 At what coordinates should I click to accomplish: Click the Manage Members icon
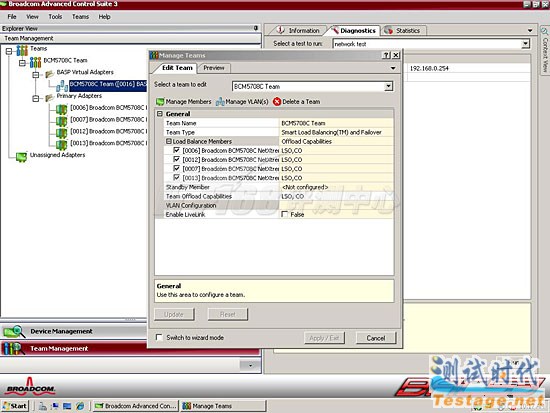(x=160, y=102)
